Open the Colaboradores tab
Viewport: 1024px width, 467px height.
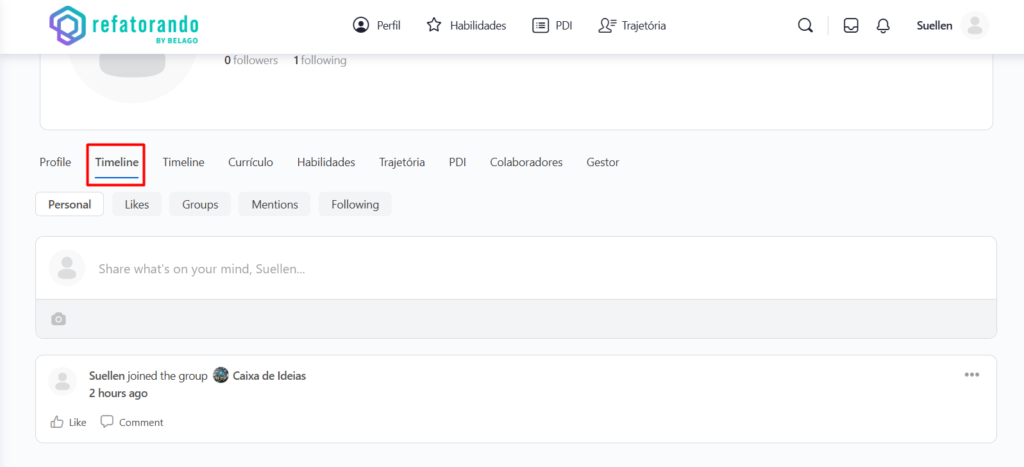click(526, 162)
